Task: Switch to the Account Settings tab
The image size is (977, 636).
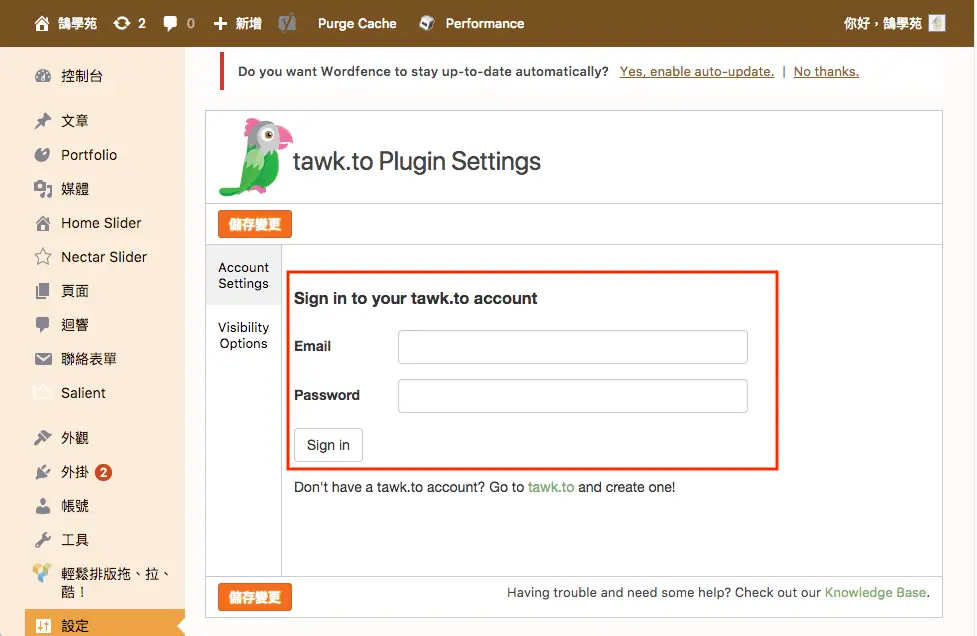Action: (x=244, y=275)
